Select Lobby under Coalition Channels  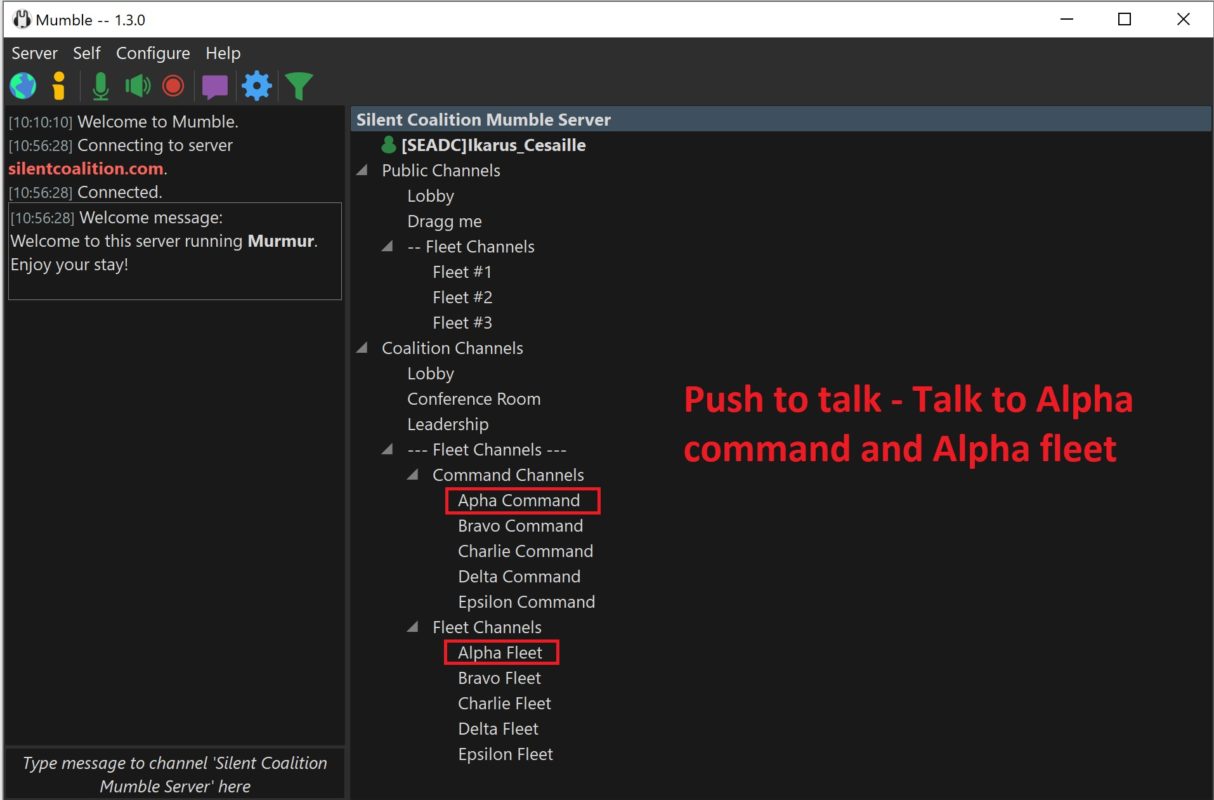coord(431,373)
